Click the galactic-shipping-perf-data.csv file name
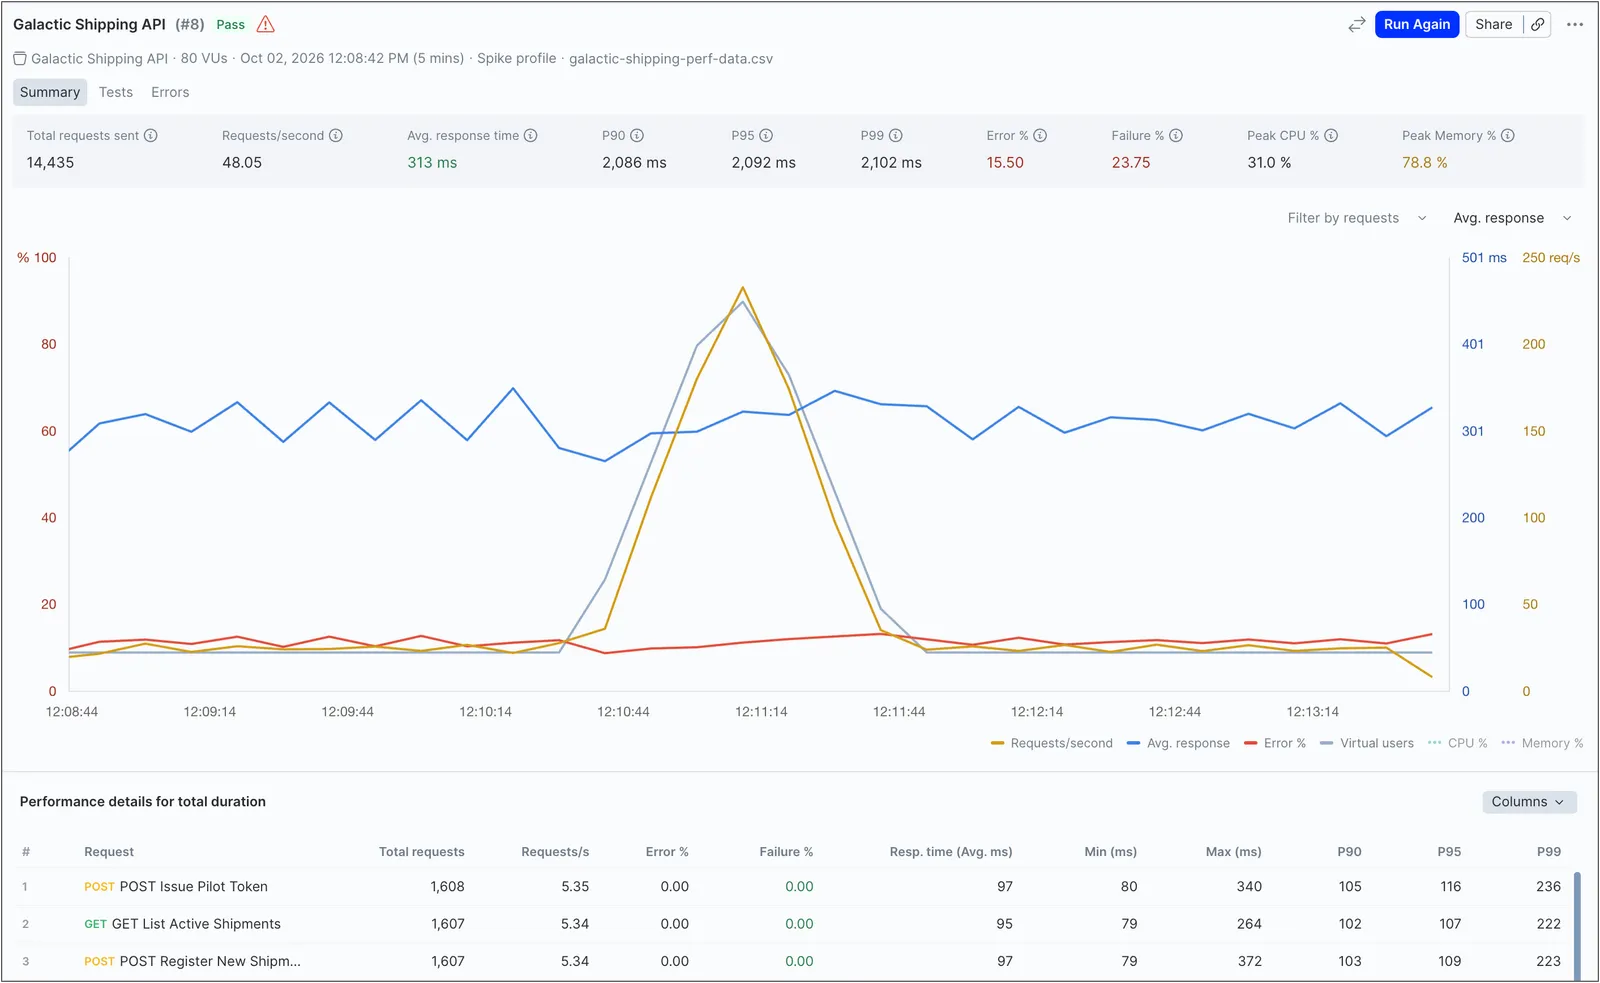 click(x=671, y=59)
